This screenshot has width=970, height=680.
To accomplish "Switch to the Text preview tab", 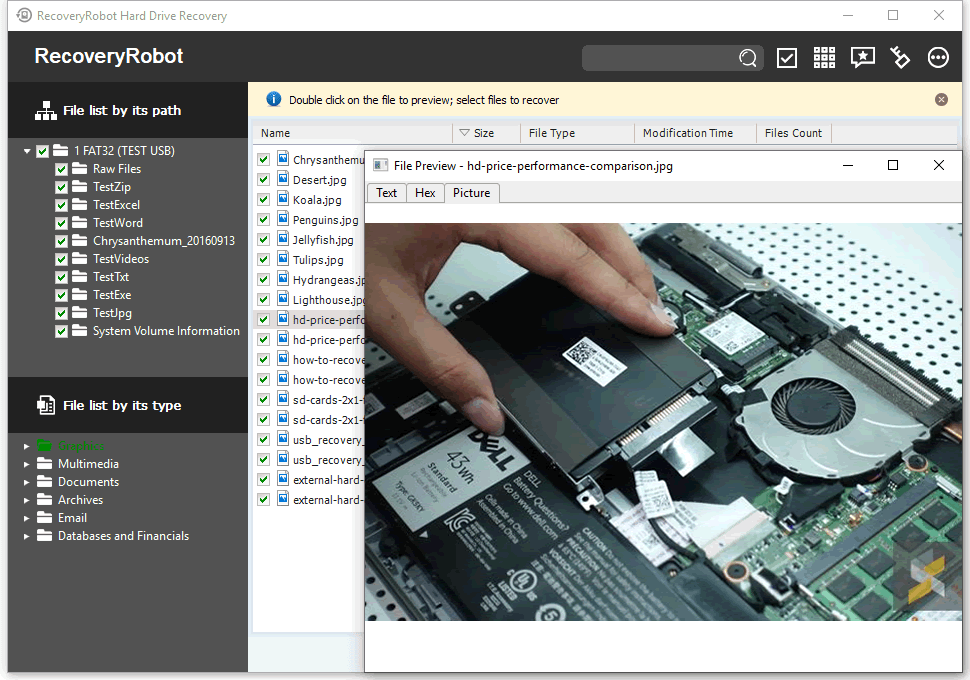I will 386,193.
